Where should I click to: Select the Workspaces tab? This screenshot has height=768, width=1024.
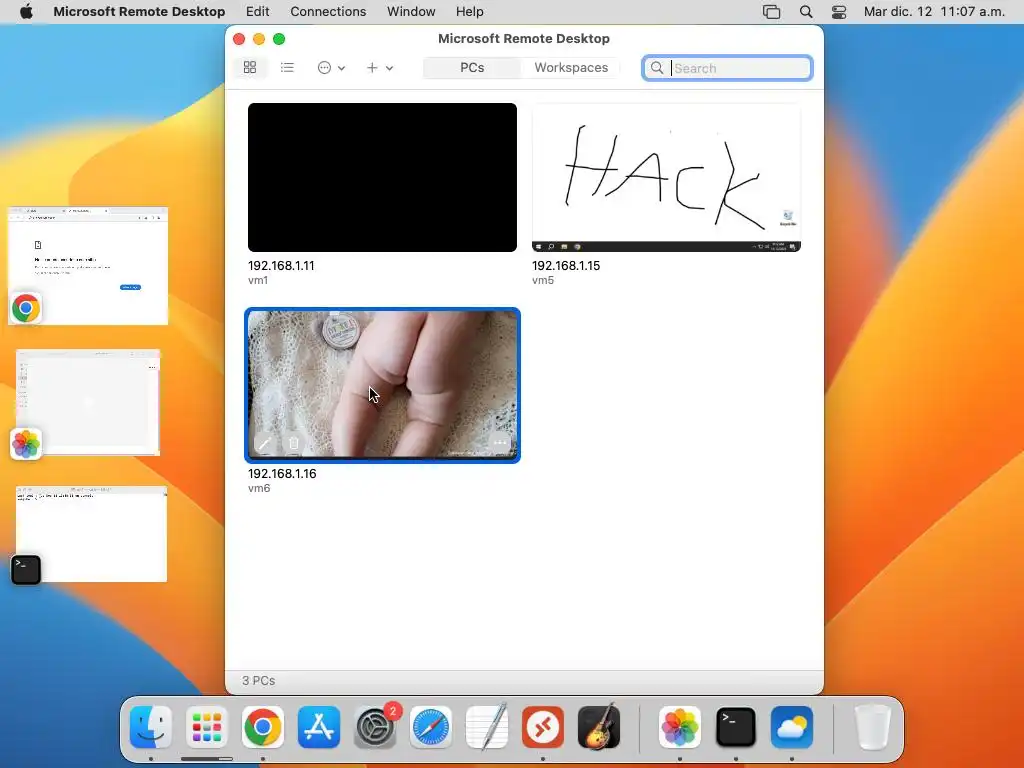571,67
